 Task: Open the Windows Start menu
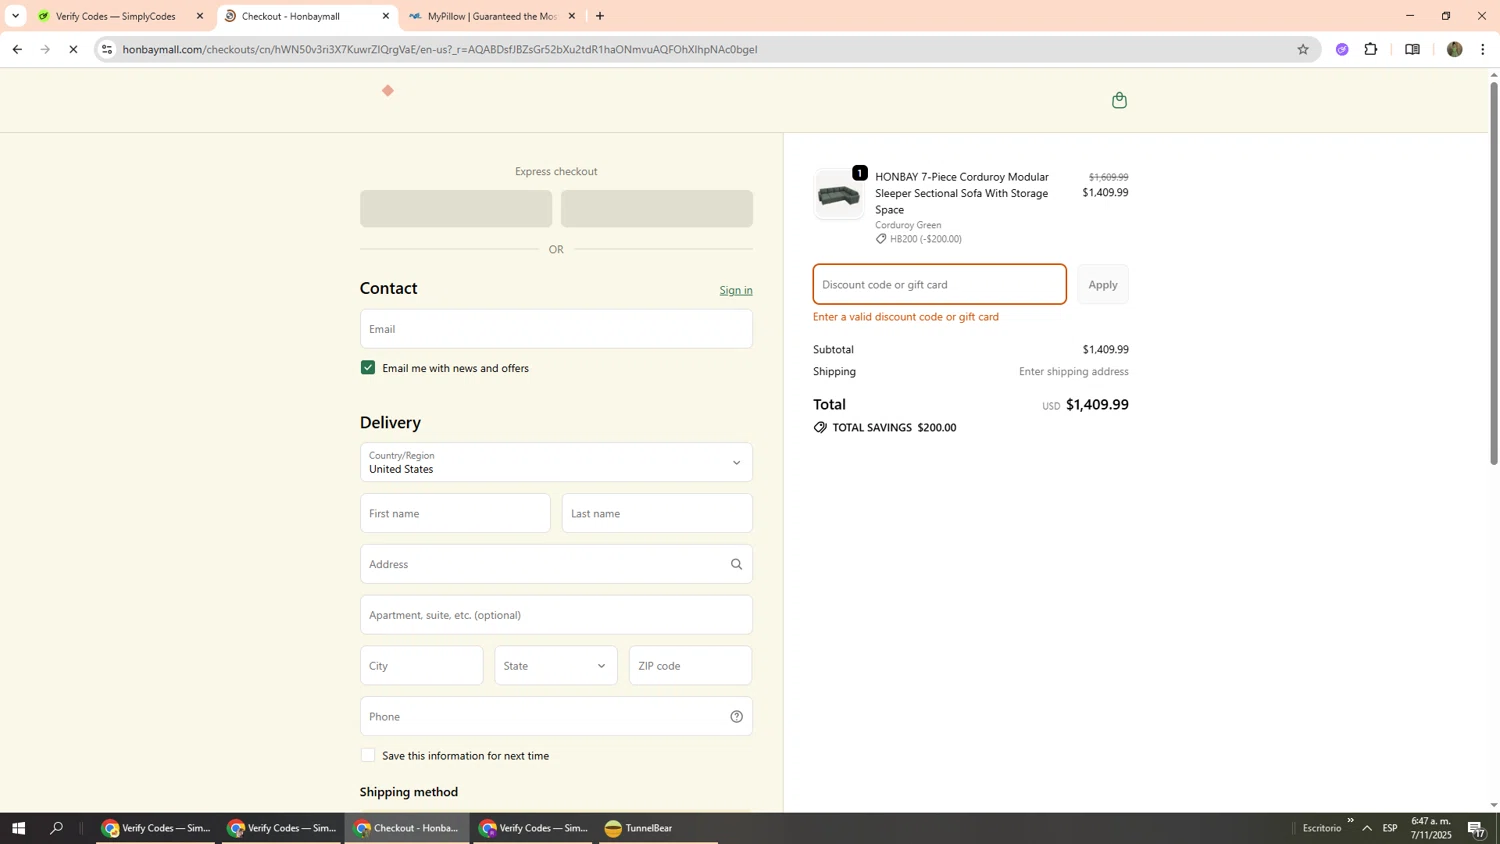[18, 828]
